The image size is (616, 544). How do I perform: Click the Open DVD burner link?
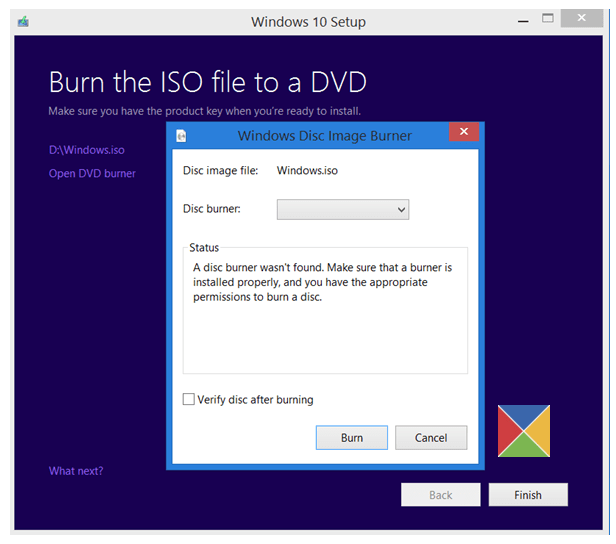pyautogui.click(x=92, y=174)
